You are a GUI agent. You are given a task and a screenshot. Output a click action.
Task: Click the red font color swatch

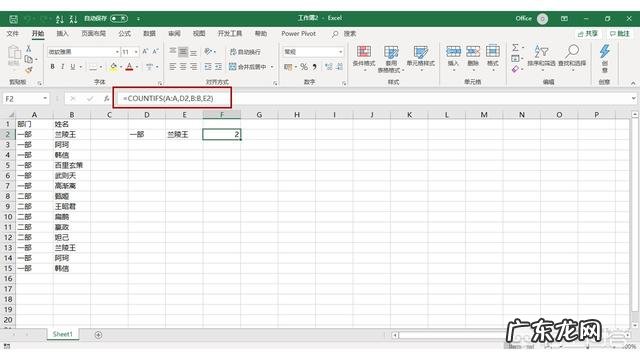click(x=129, y=67)
